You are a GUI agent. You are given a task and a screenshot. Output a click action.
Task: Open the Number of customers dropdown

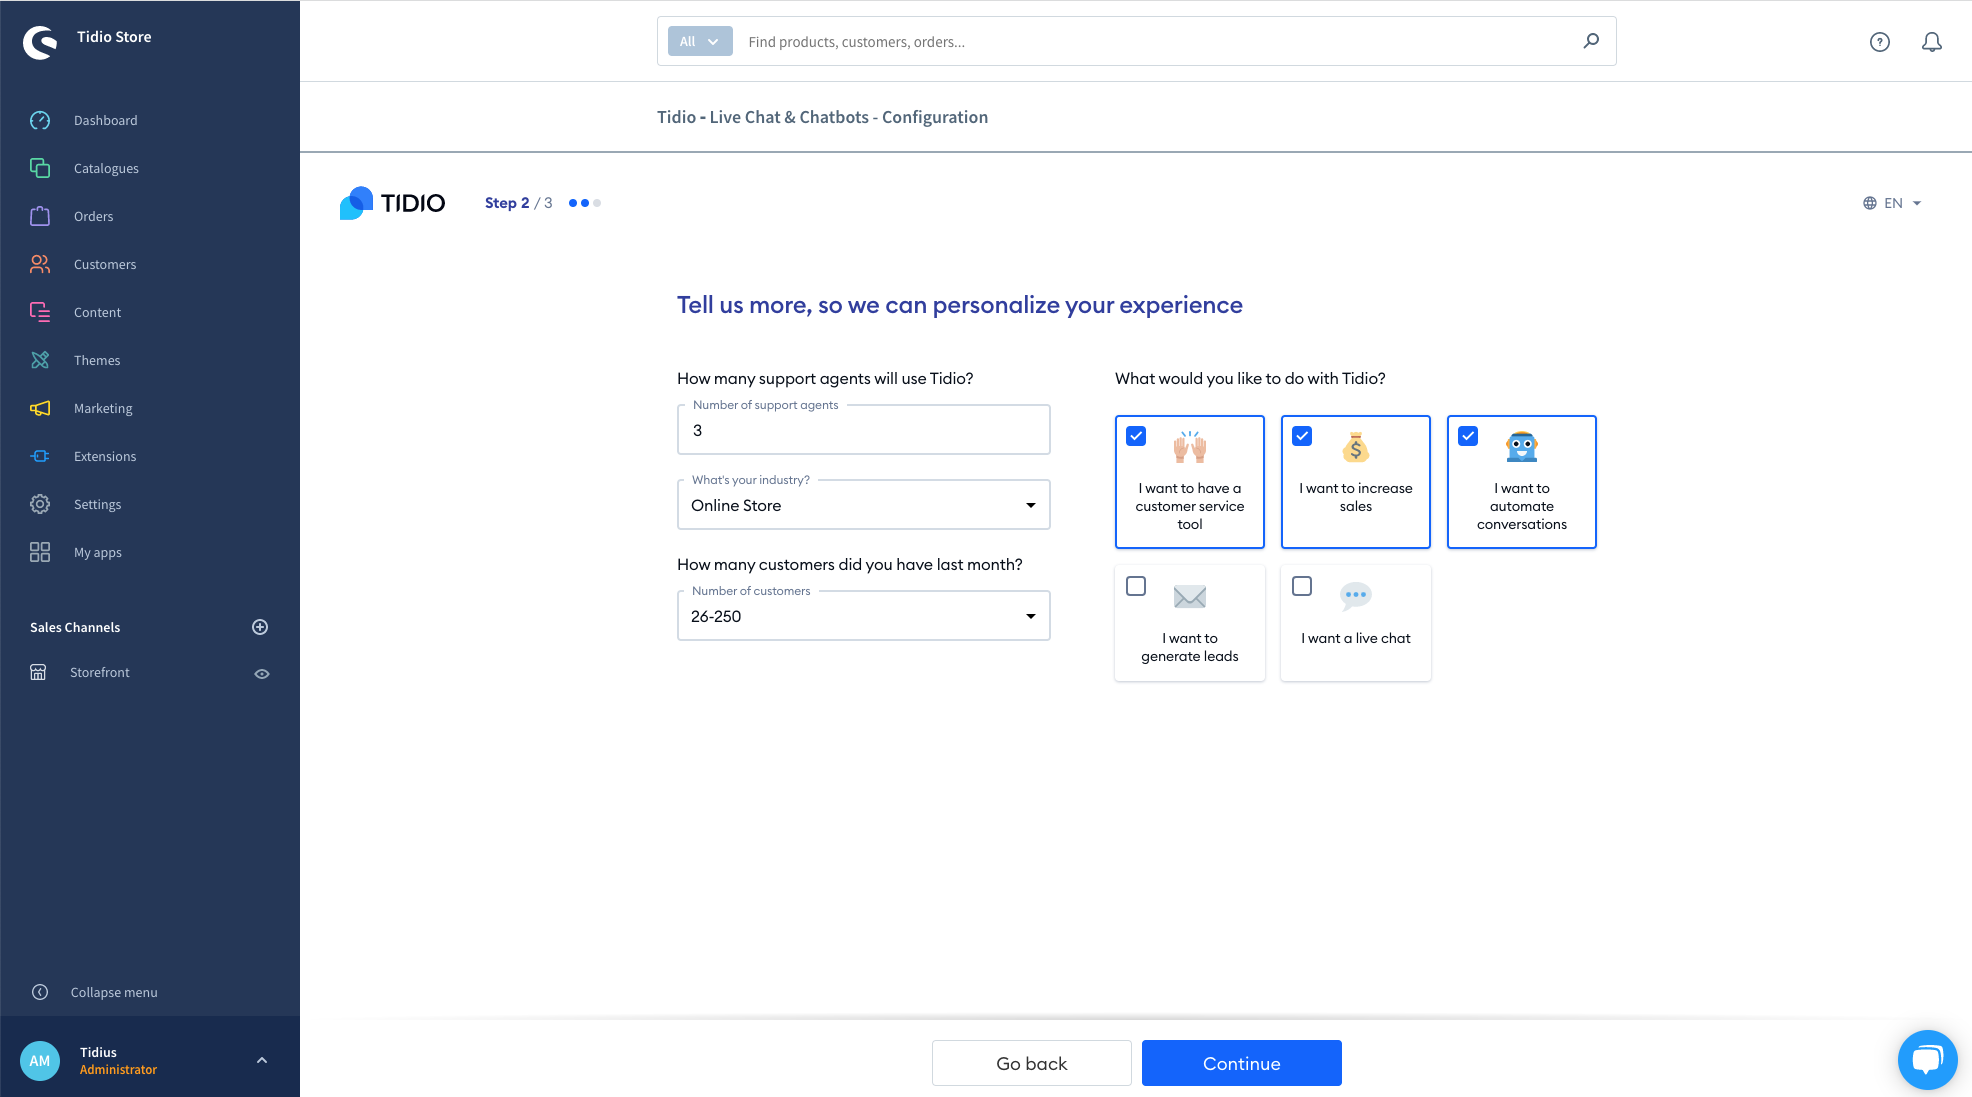click(864, 616)
